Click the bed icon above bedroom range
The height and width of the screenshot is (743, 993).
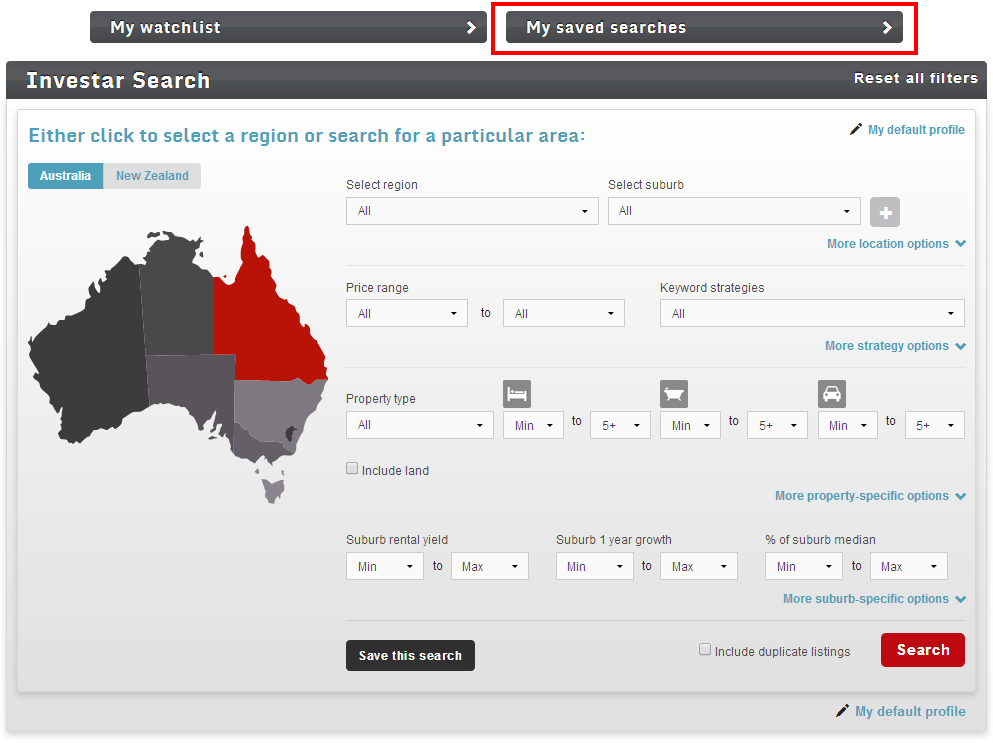coord(516,393)
